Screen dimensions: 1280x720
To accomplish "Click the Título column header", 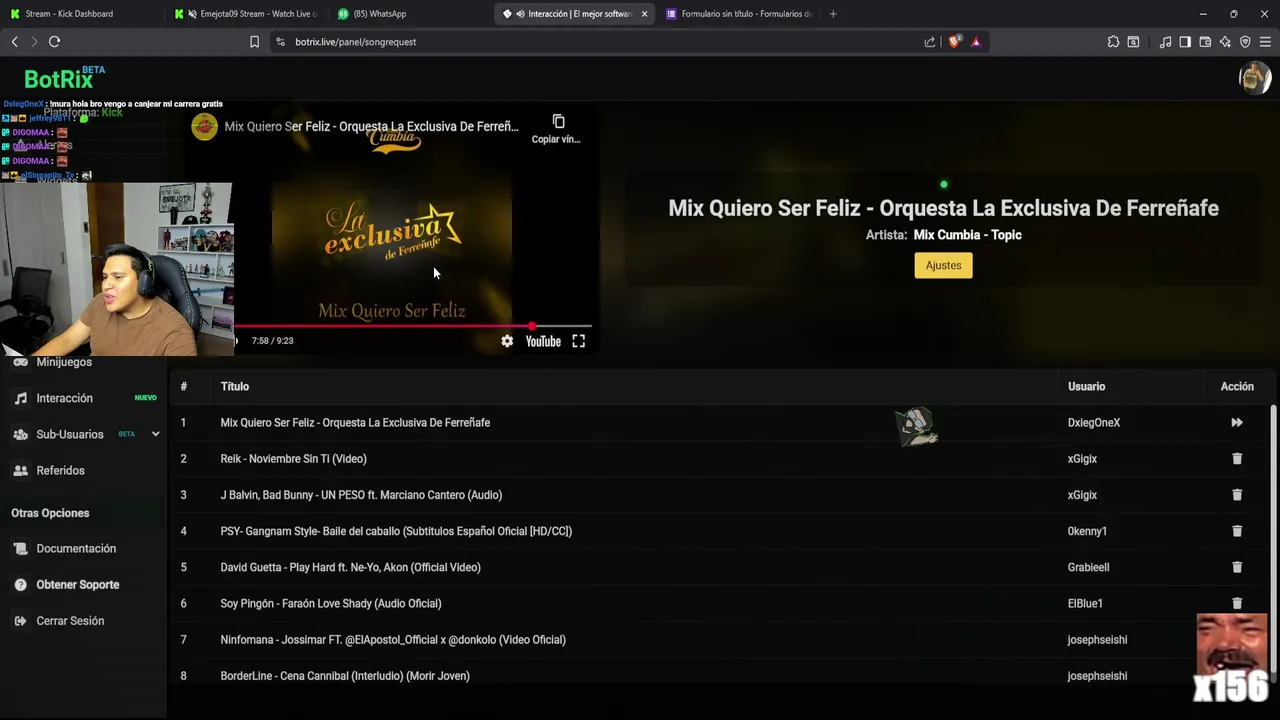I will pos(235,386).
